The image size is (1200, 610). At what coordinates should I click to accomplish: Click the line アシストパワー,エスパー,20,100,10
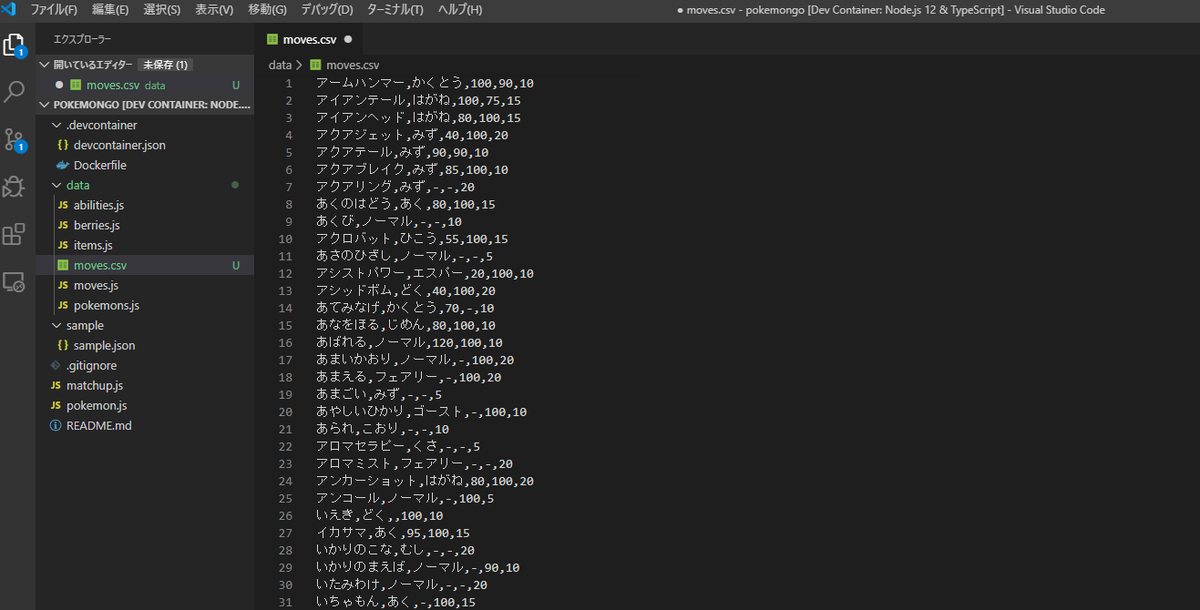[425, 273]
